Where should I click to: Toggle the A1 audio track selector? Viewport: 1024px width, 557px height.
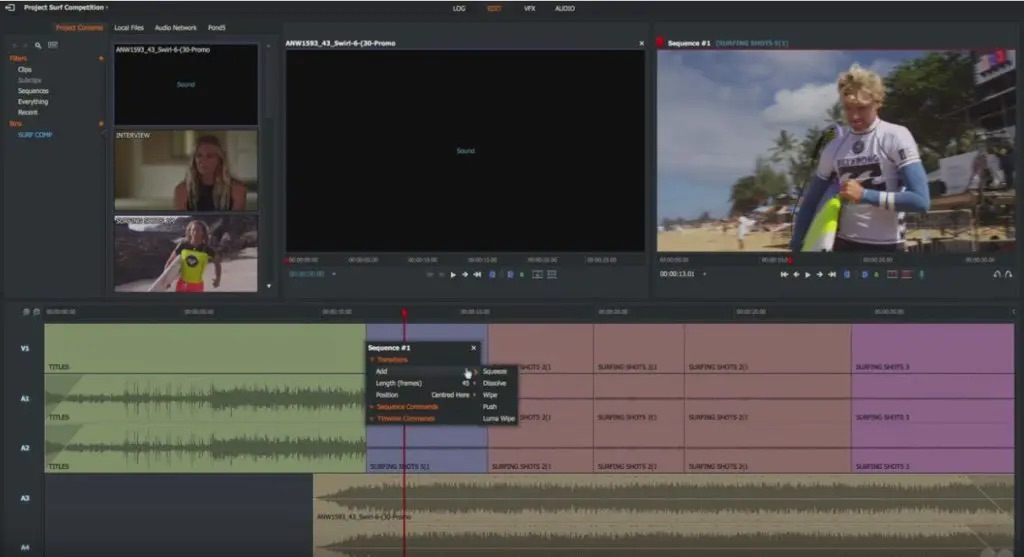point(25,398)
